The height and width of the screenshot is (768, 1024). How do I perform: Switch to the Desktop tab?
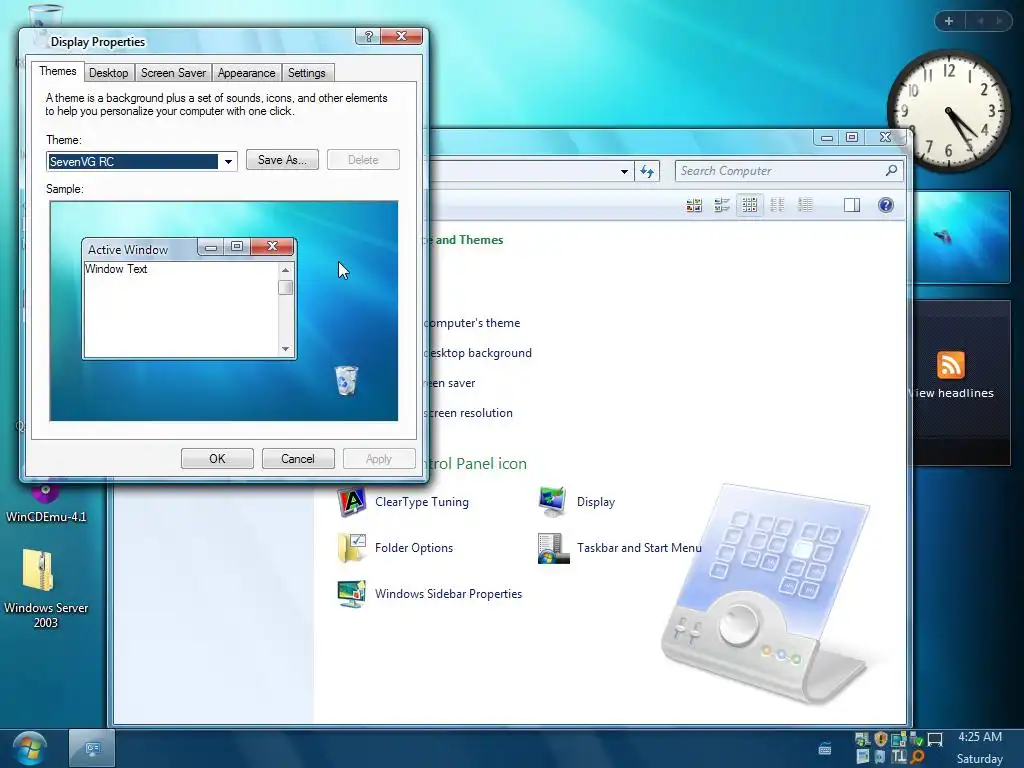coord(108,72)
